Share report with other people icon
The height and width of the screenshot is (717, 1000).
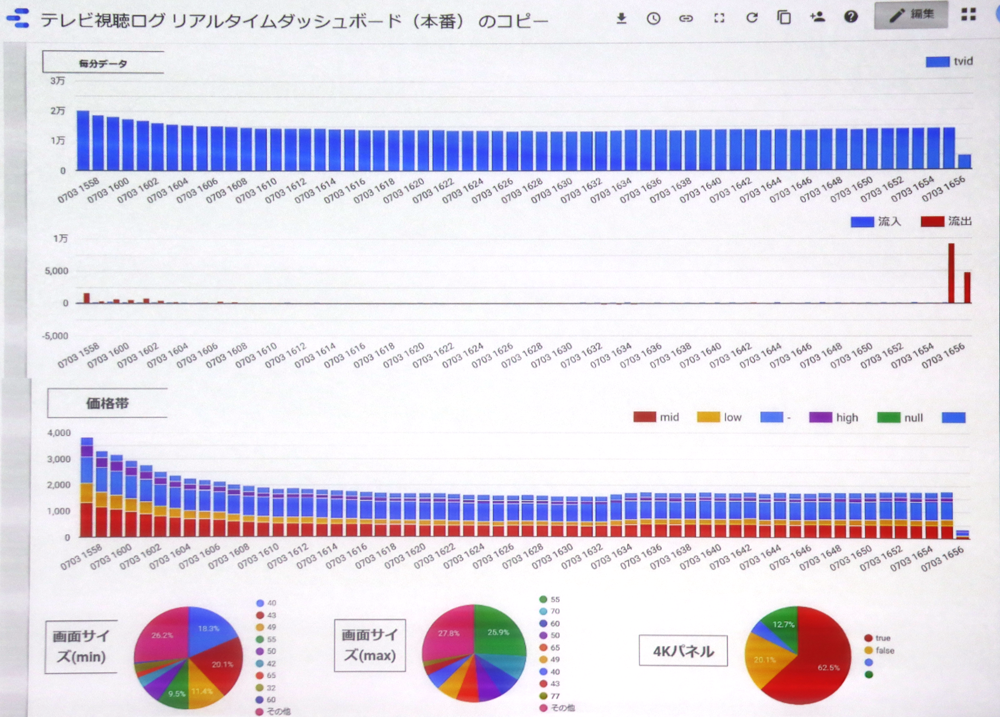coord(818,17)
